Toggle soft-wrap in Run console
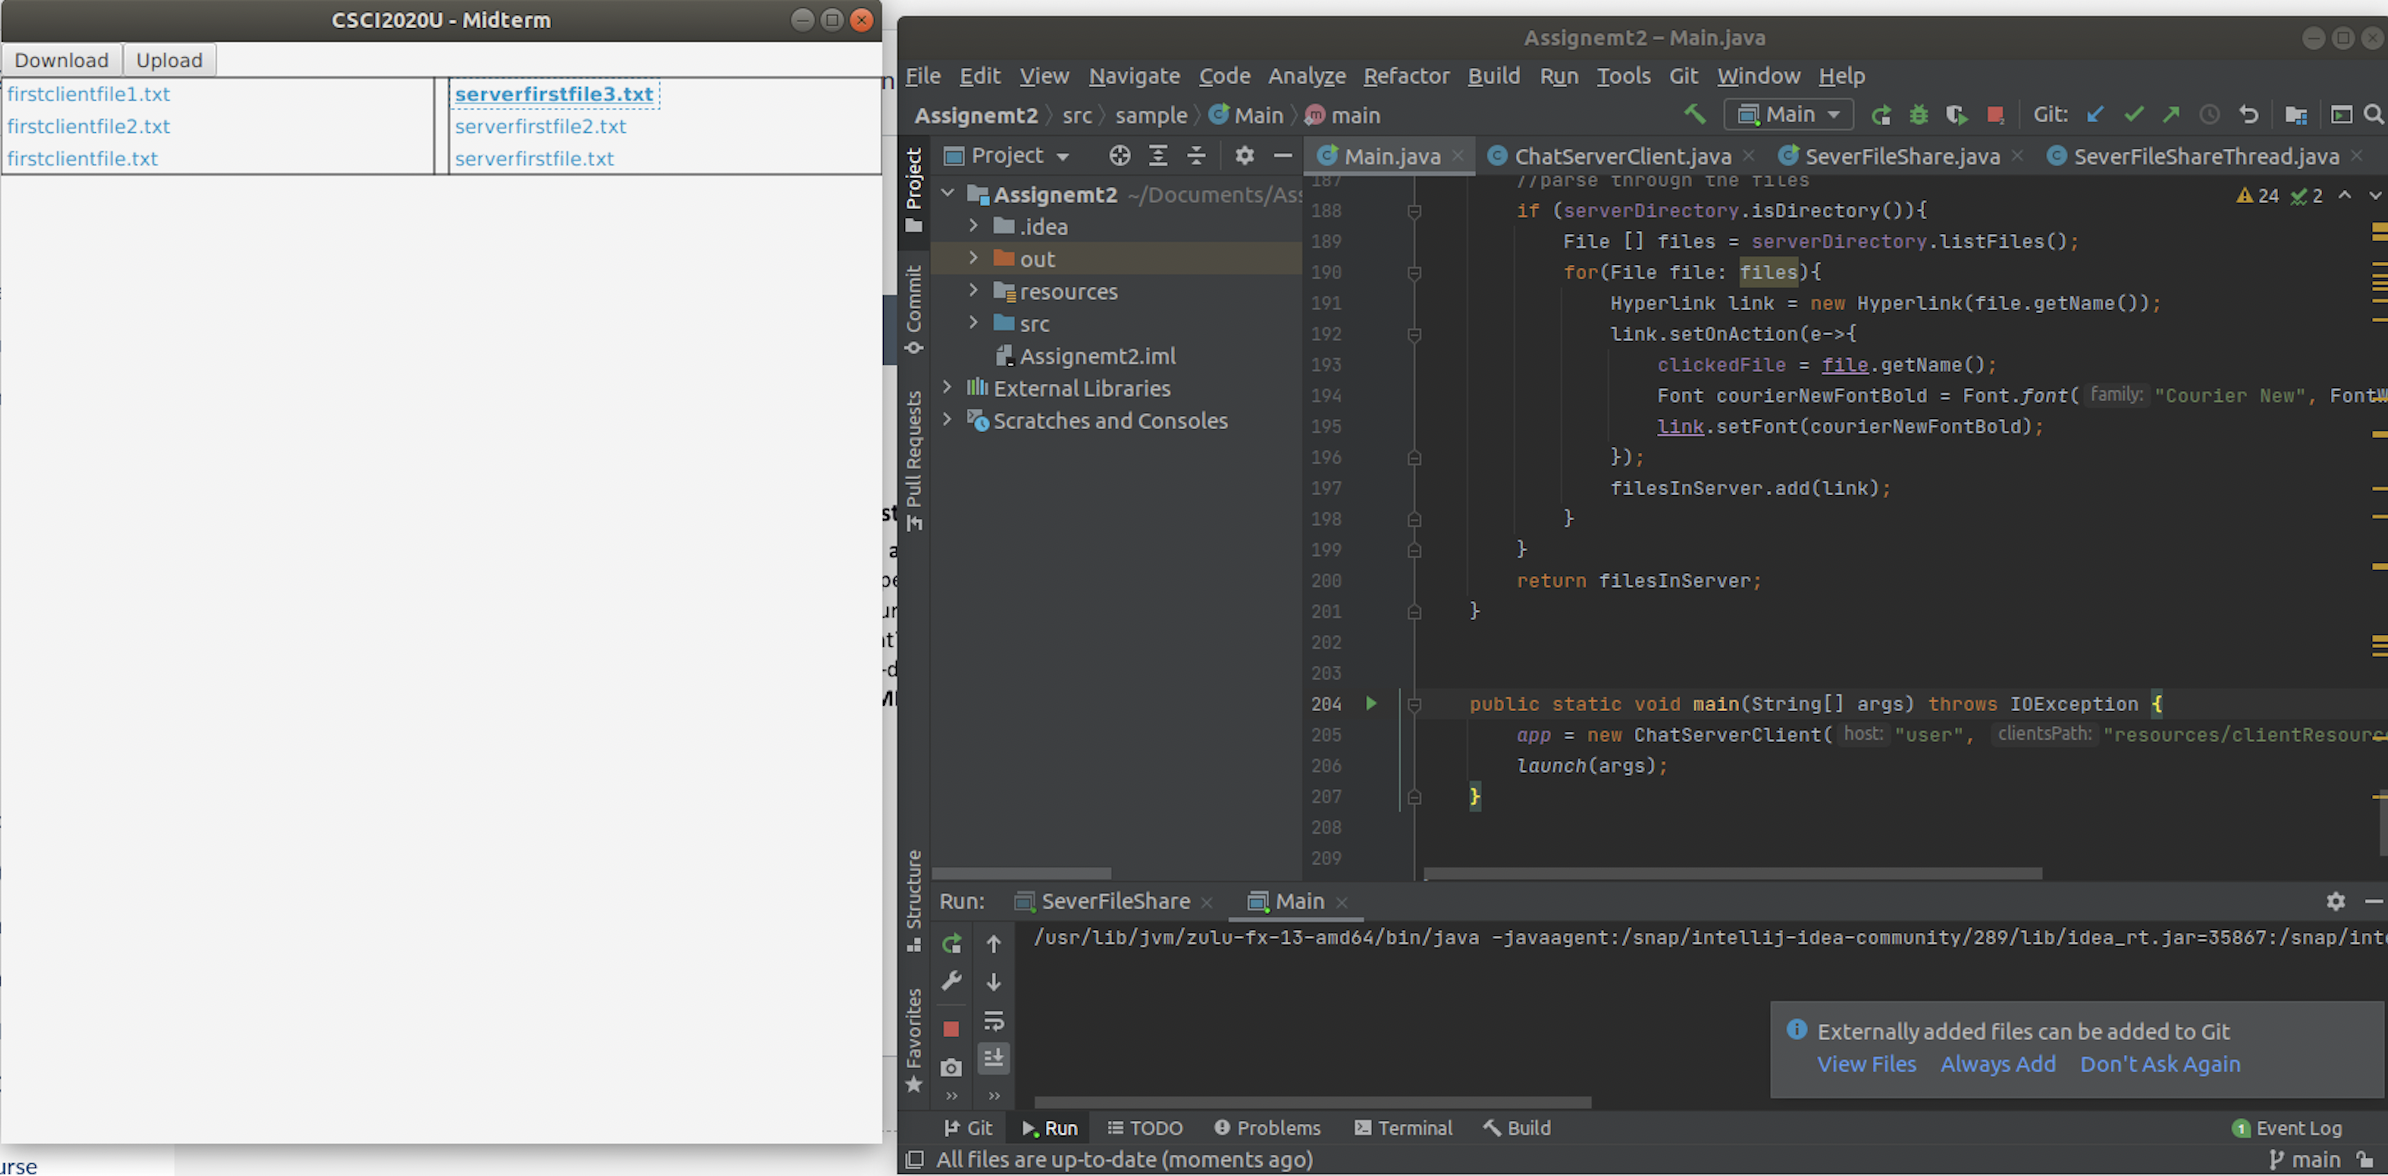2388x1176 pixels. pyautogui.click(x=993, y=1021)
